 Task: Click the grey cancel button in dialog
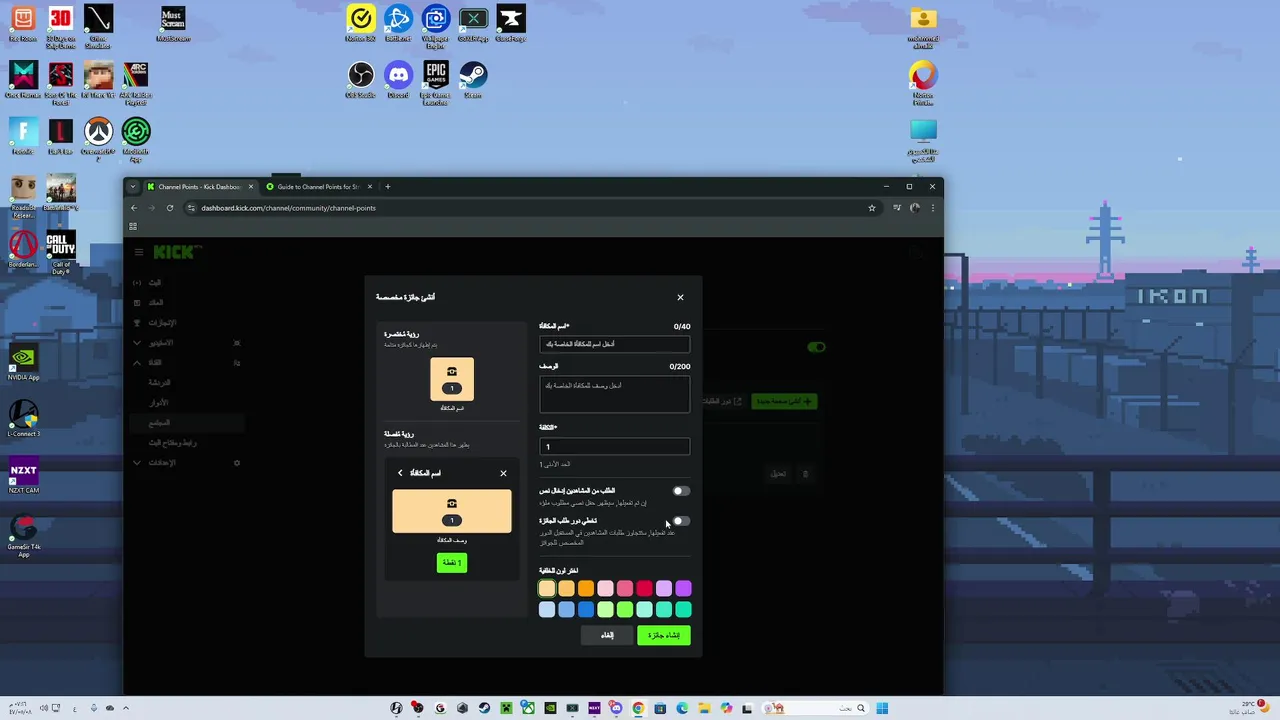607,635
